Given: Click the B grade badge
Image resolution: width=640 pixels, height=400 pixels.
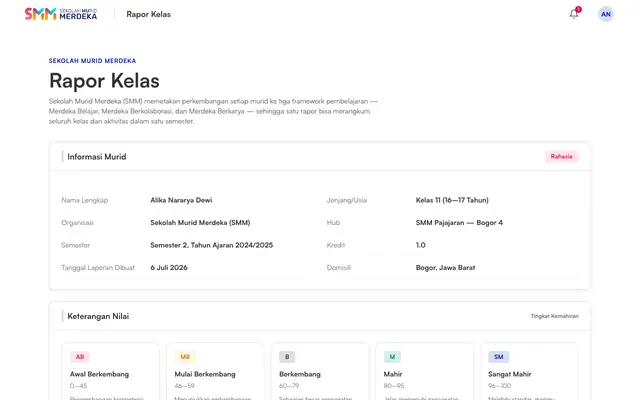Looking at the screenshot, I should click(287, 357).
